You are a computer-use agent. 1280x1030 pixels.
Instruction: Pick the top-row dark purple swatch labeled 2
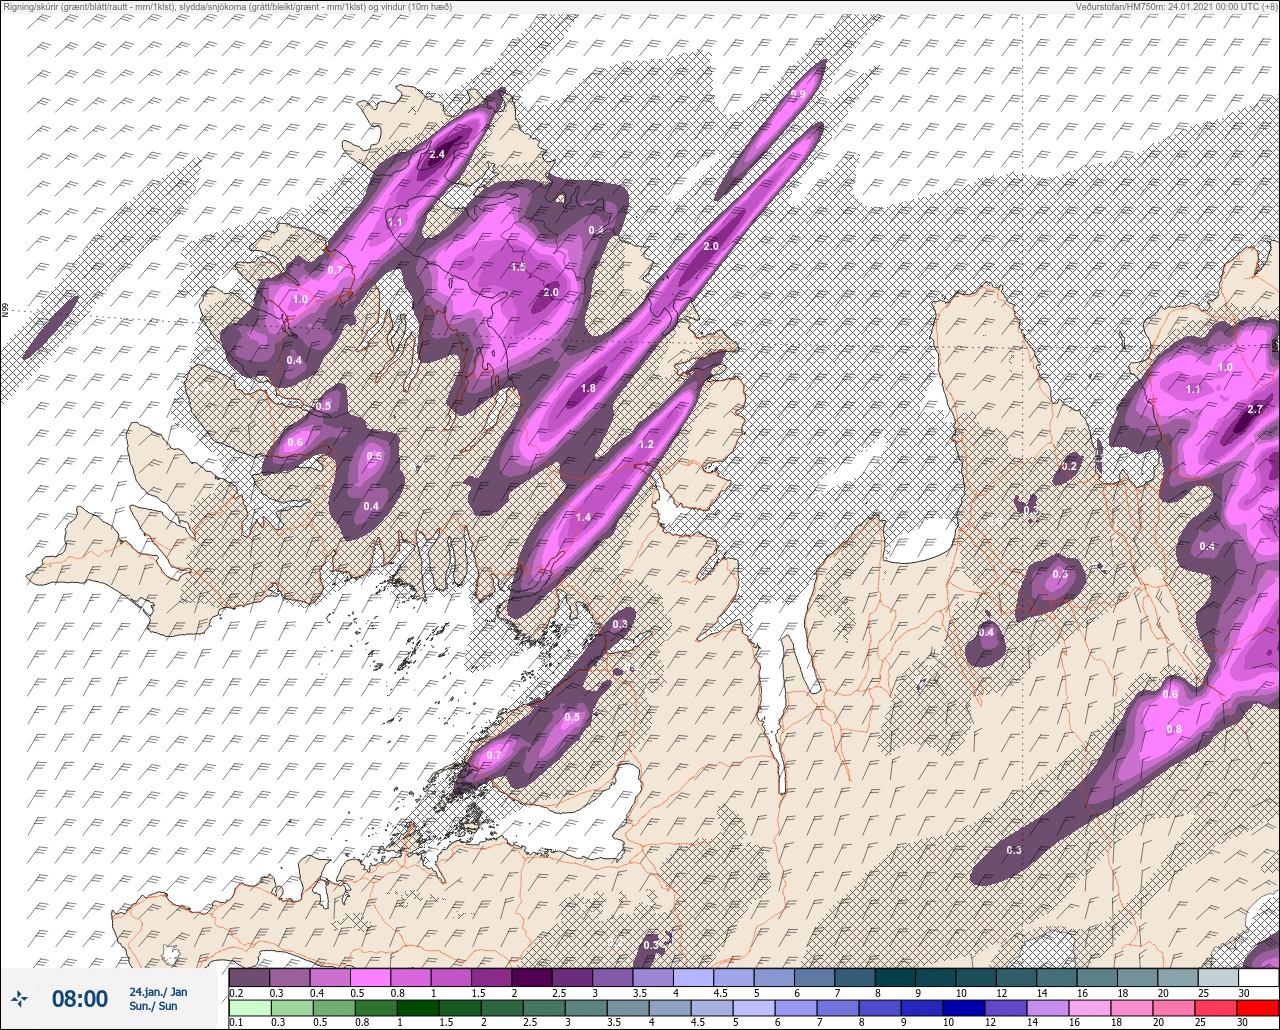532,977
